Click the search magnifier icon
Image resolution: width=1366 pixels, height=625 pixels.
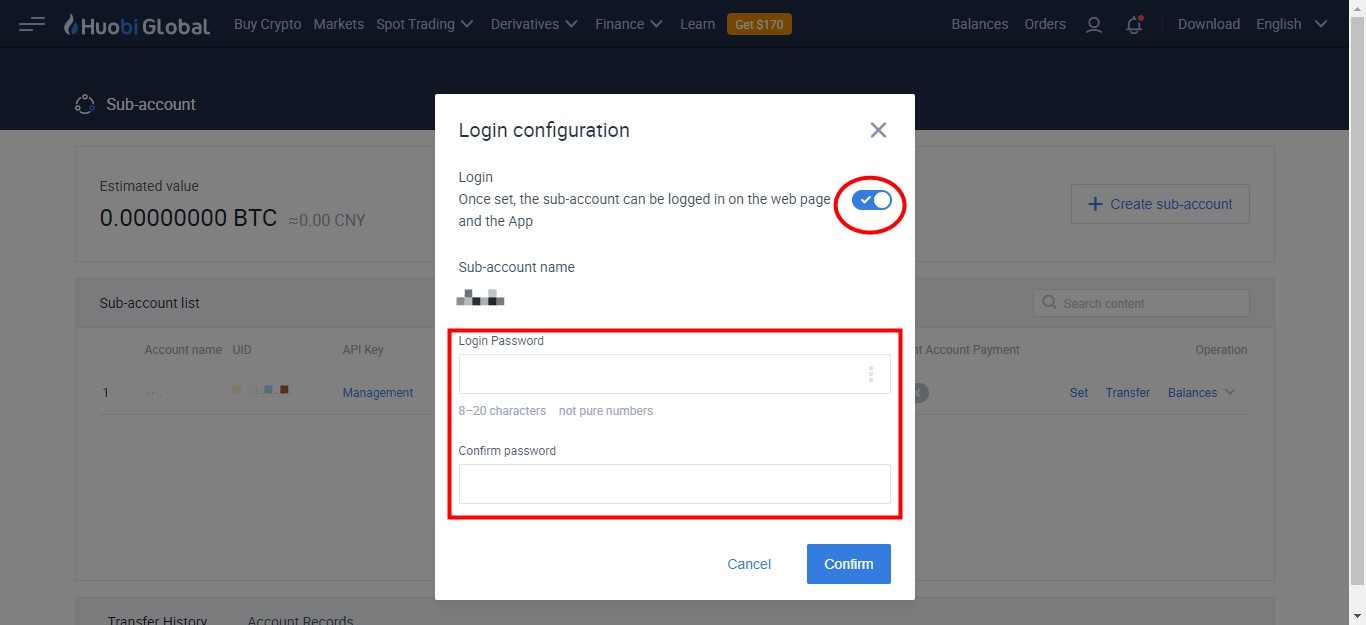click(x=1049, y=302)
